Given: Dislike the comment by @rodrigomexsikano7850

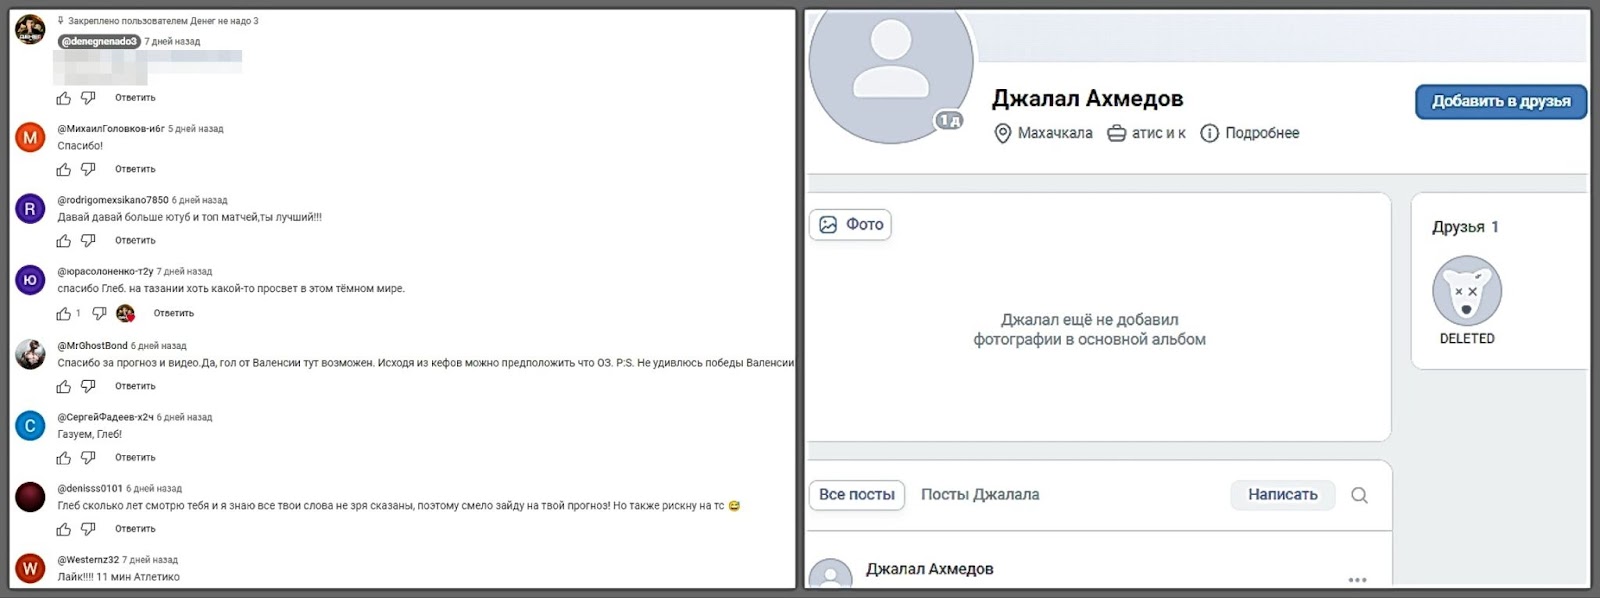Looking at the screenshot, I should click(x=88, y=240).
